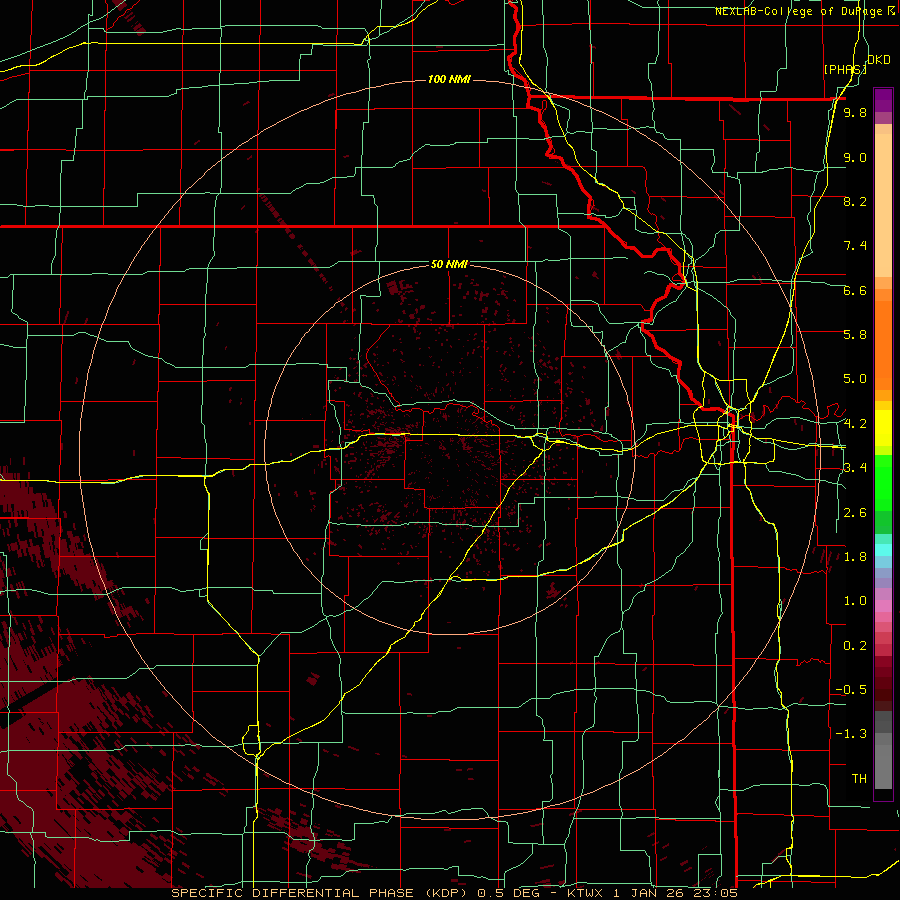Click the "100 NMI" range ring label
900x900 pixels.
[449, 79]
